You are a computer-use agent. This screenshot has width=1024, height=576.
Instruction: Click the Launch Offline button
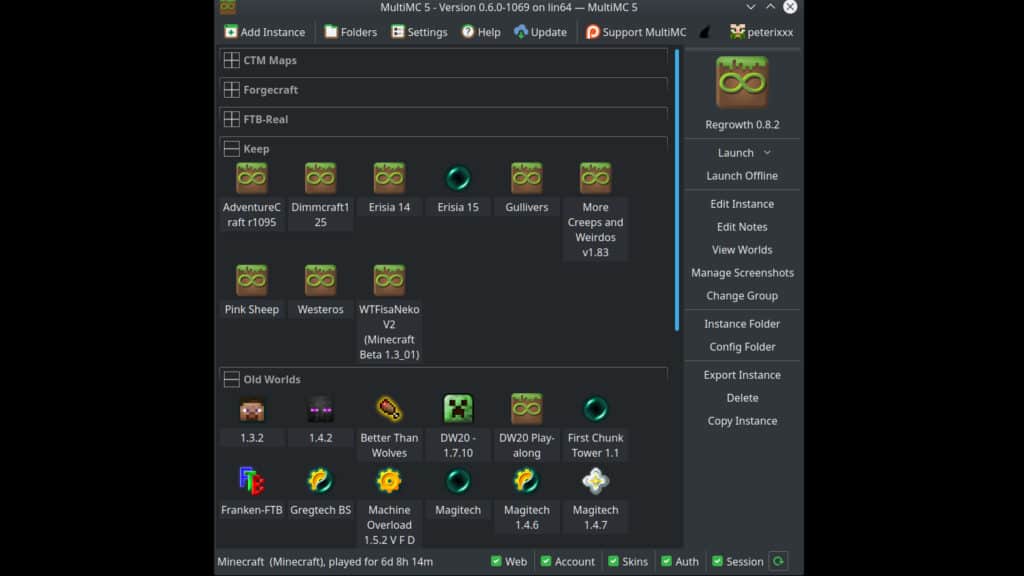(742, 176)
